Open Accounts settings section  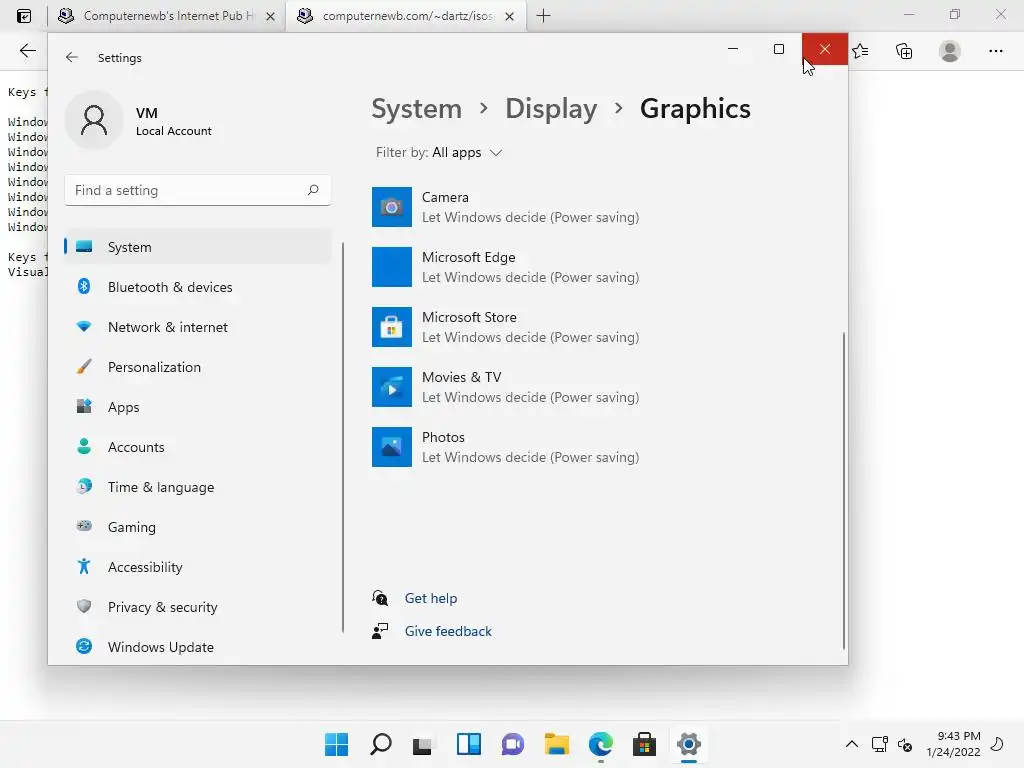198,447
